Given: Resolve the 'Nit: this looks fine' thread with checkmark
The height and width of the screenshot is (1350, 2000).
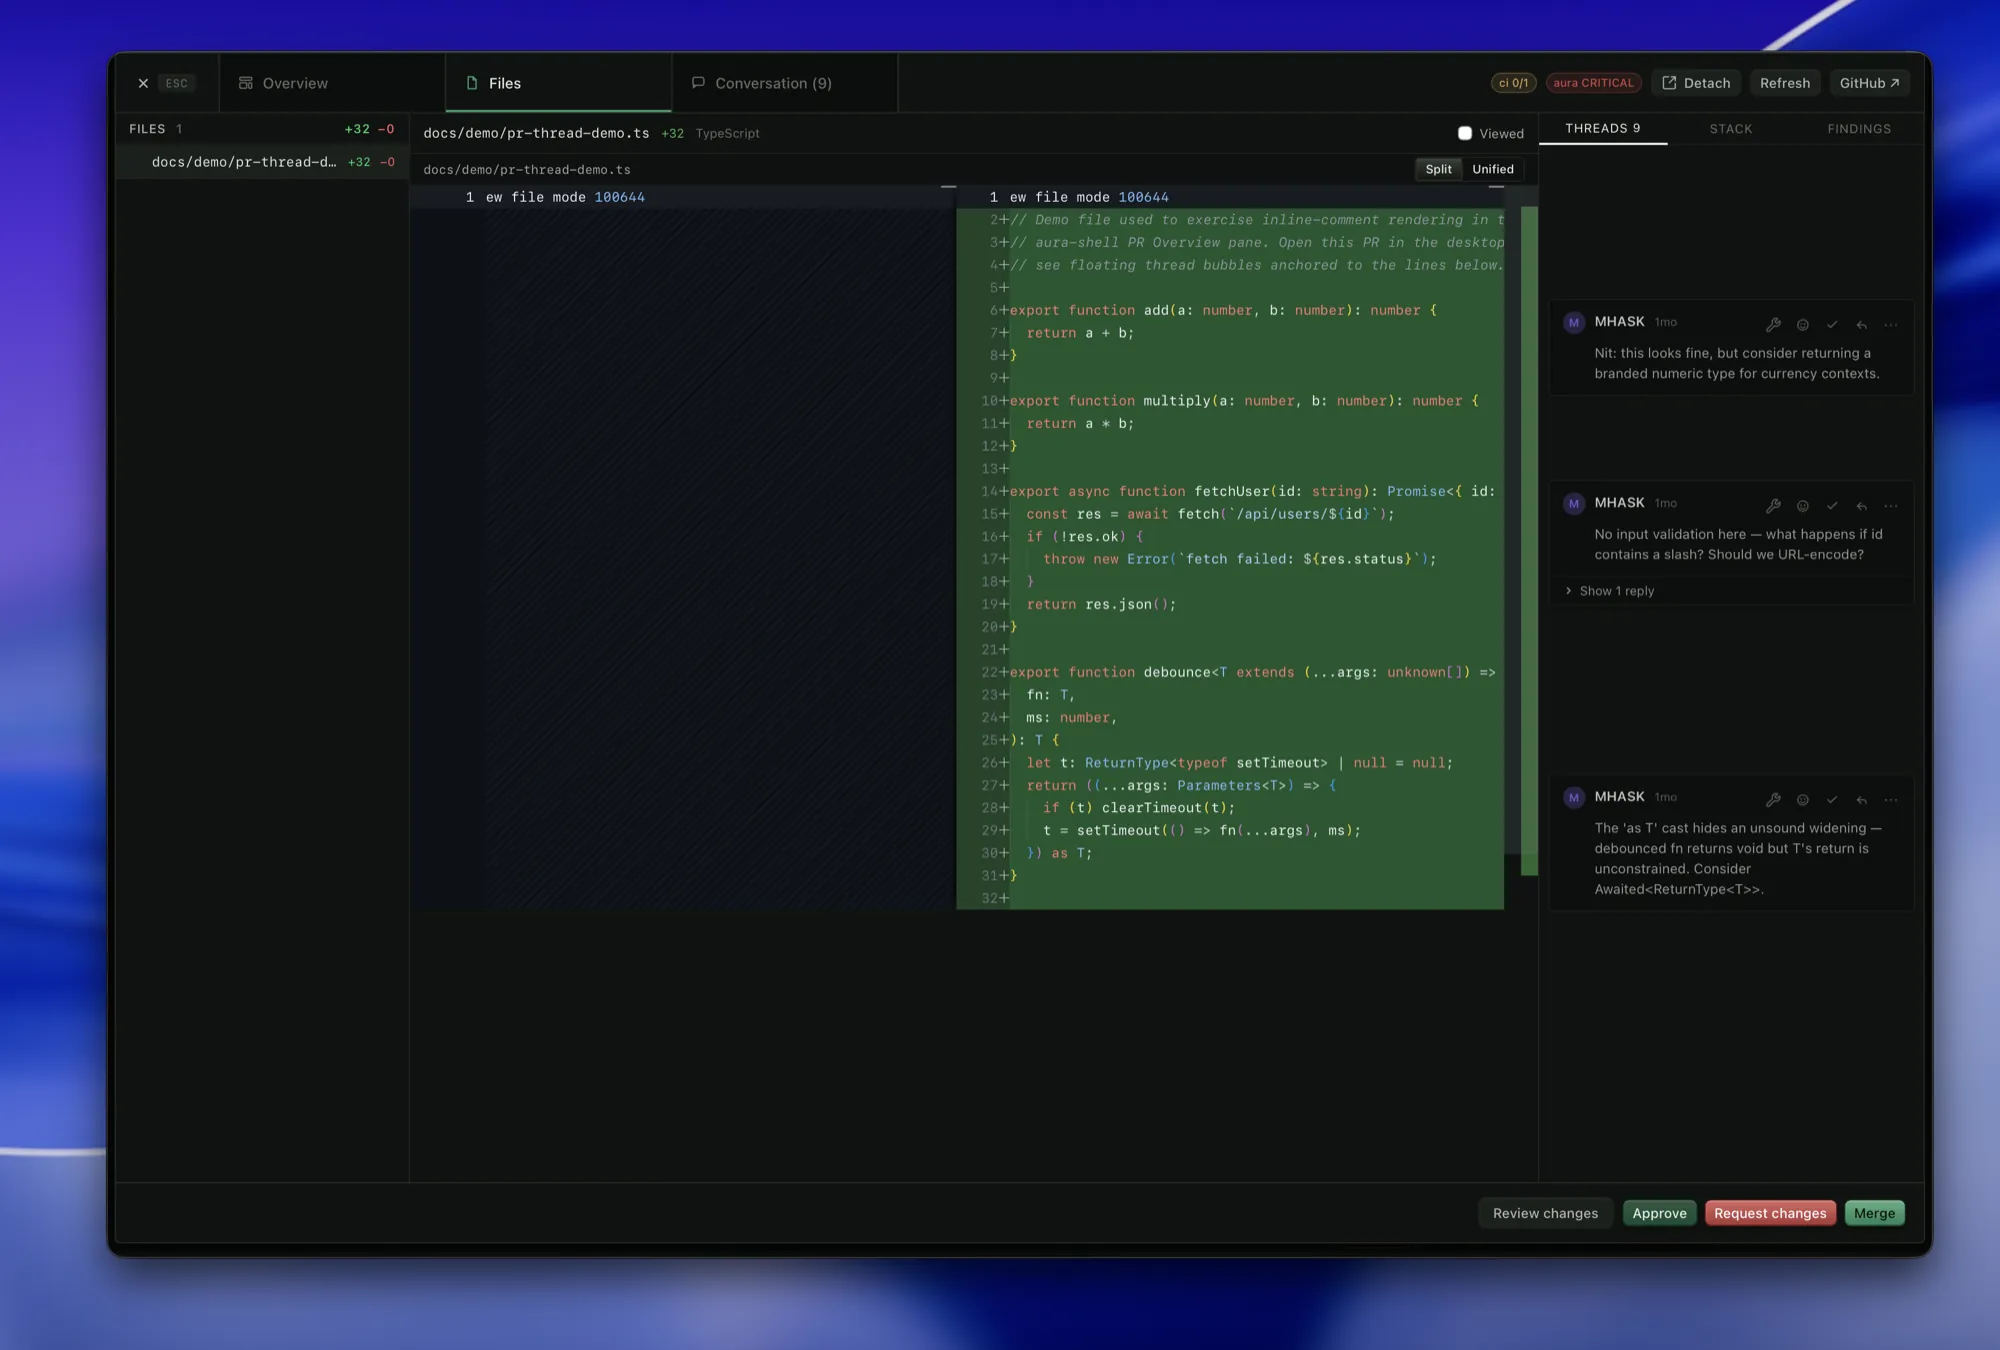Looking at the screenshot, I should pos(1832,324).
